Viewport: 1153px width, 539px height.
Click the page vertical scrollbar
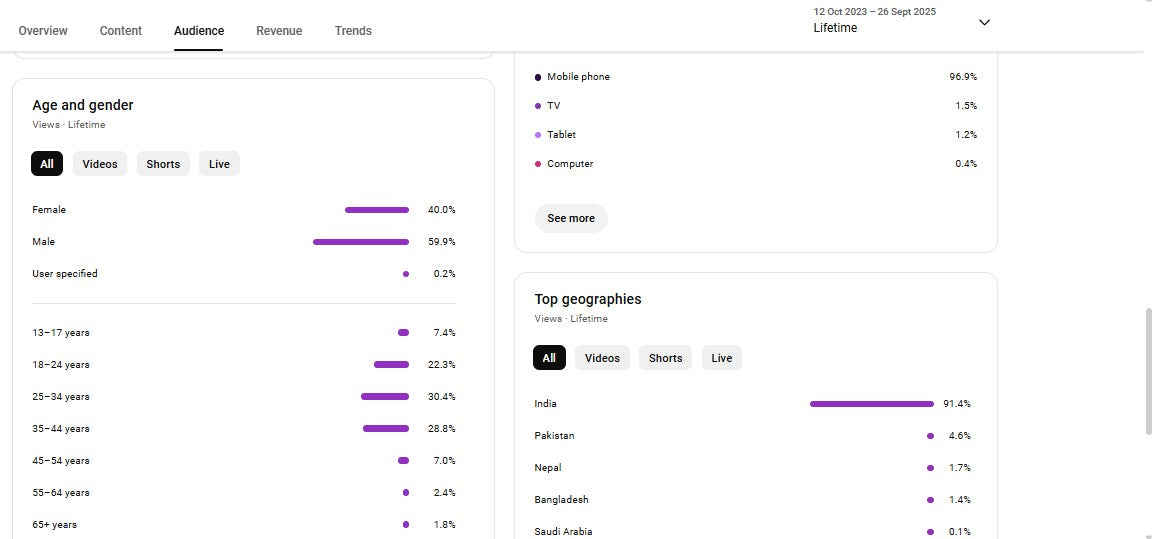click(x=1147, y=370)
